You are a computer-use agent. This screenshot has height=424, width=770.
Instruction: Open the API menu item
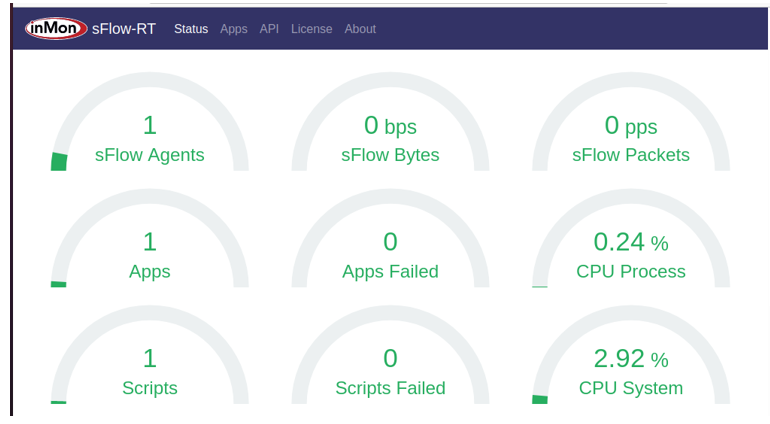pyautogui.click(x=269, y=29)
